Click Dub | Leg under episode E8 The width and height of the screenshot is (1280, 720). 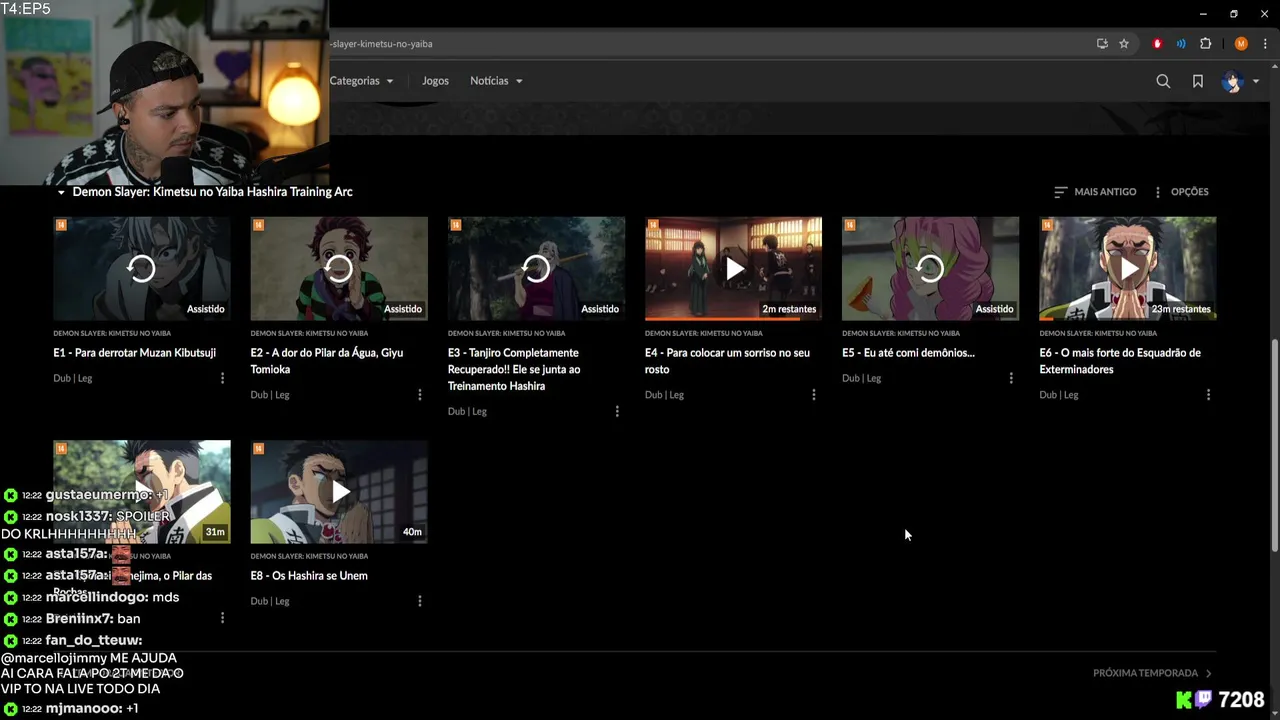(x=270, y=601)
